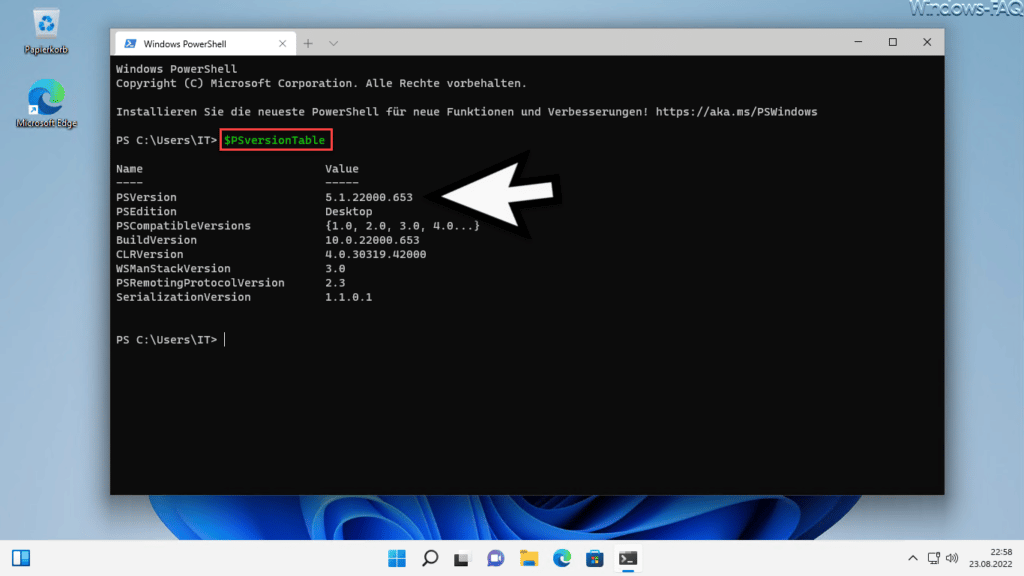
Task: Open Task View on taskbar
Action: 462,558
